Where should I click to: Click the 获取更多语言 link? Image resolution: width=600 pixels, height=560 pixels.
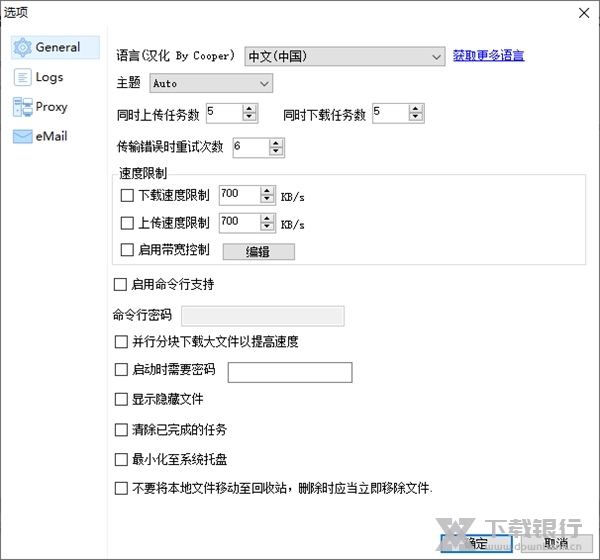click(488, 56)
